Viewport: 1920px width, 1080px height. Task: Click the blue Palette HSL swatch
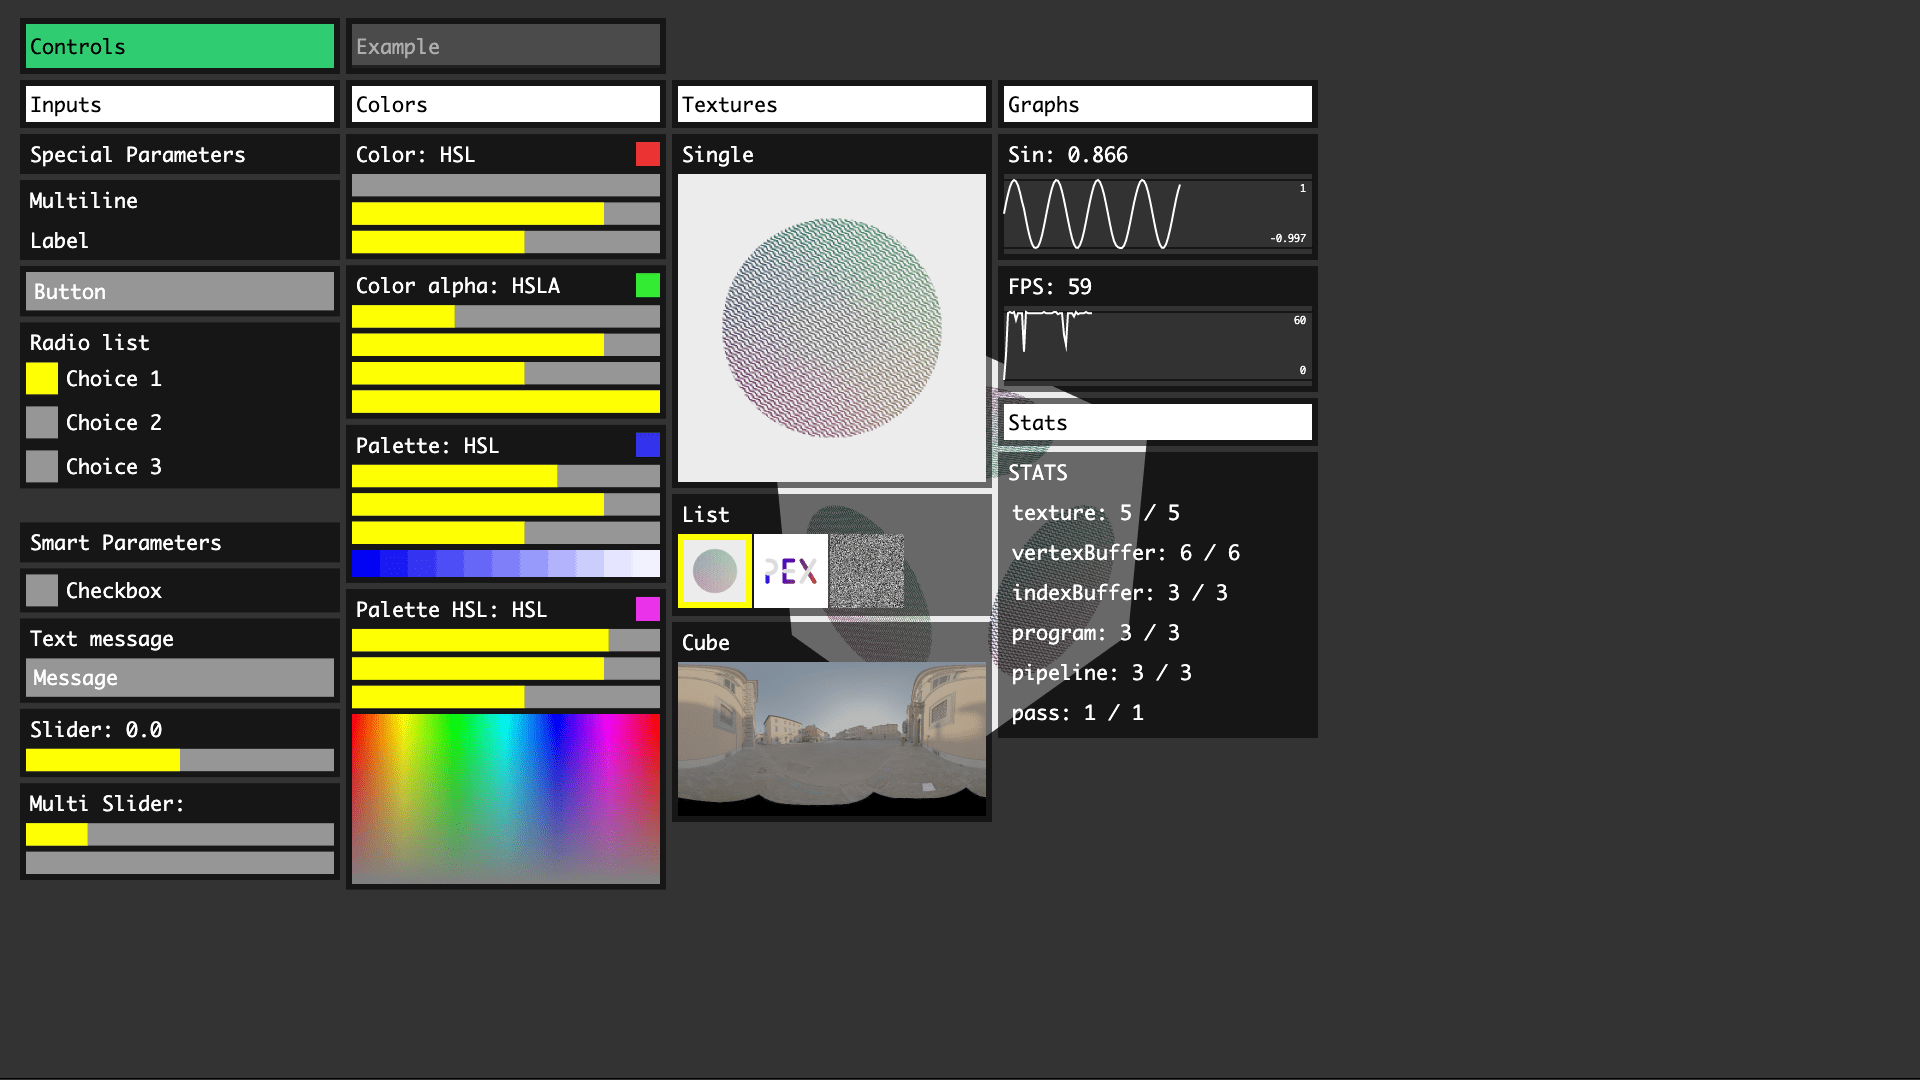click(x=647, y=445)
